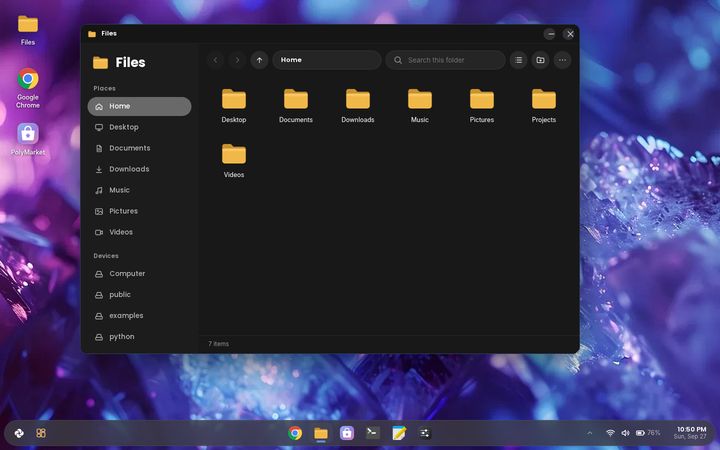Open the public device
720x450 pixels.
coord(140,295)
